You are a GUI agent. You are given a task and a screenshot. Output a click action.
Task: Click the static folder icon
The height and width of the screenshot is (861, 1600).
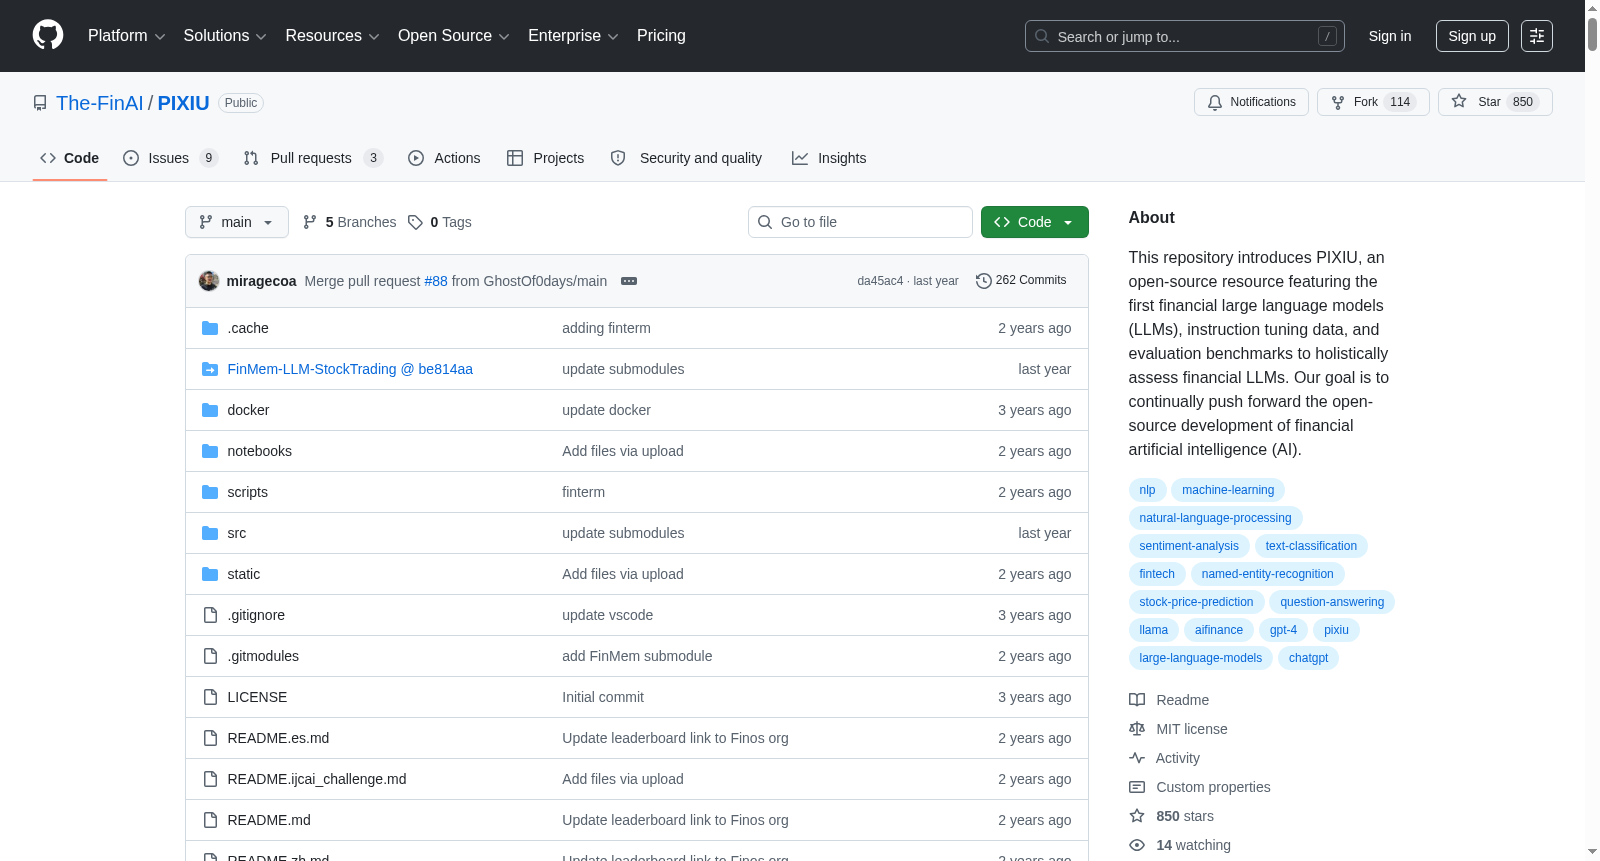pos(210,574)
